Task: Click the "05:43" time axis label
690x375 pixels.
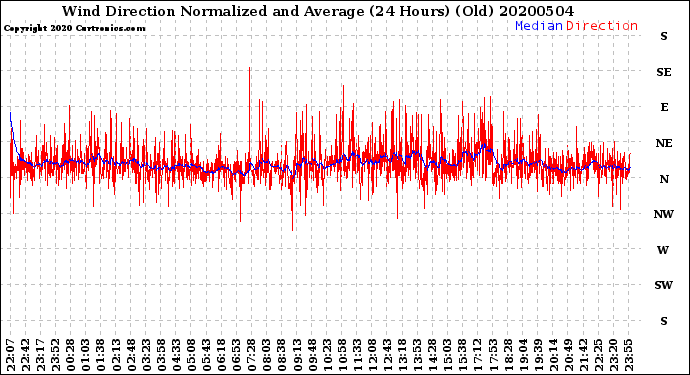Action: click(206, 355)
